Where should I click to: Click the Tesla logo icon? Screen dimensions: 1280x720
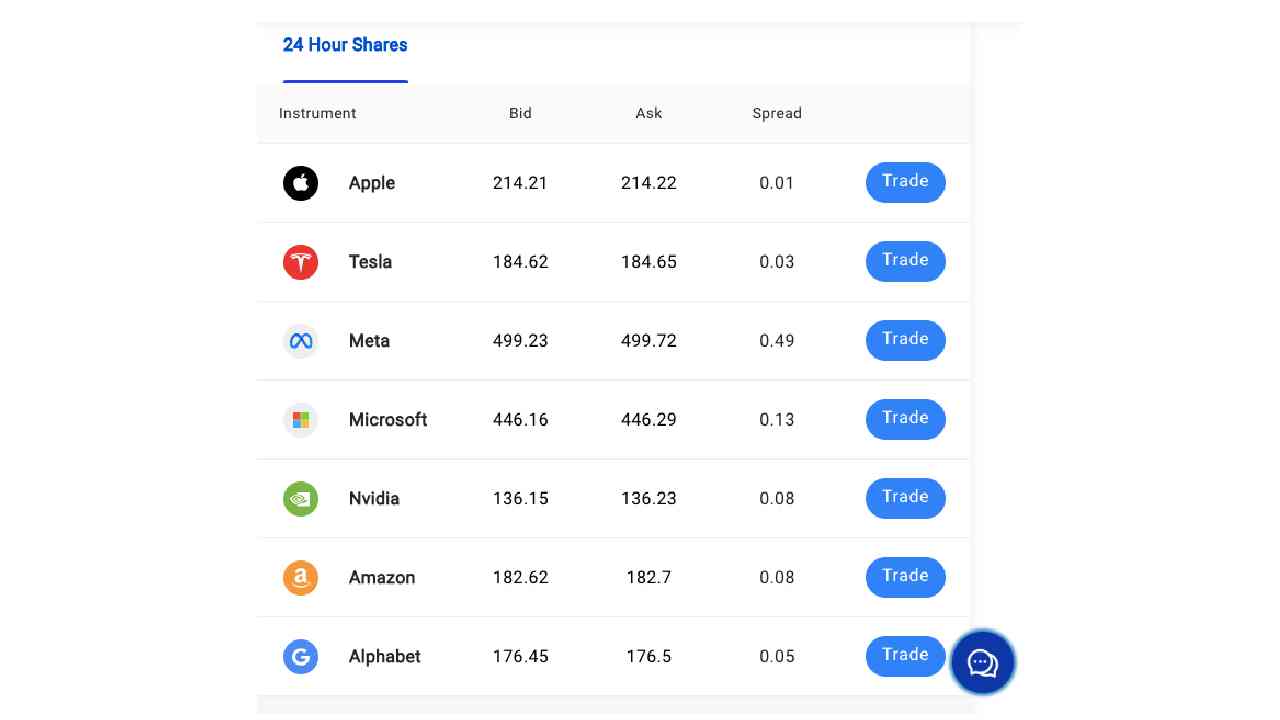pyautogui.click(x=300, y=262)
